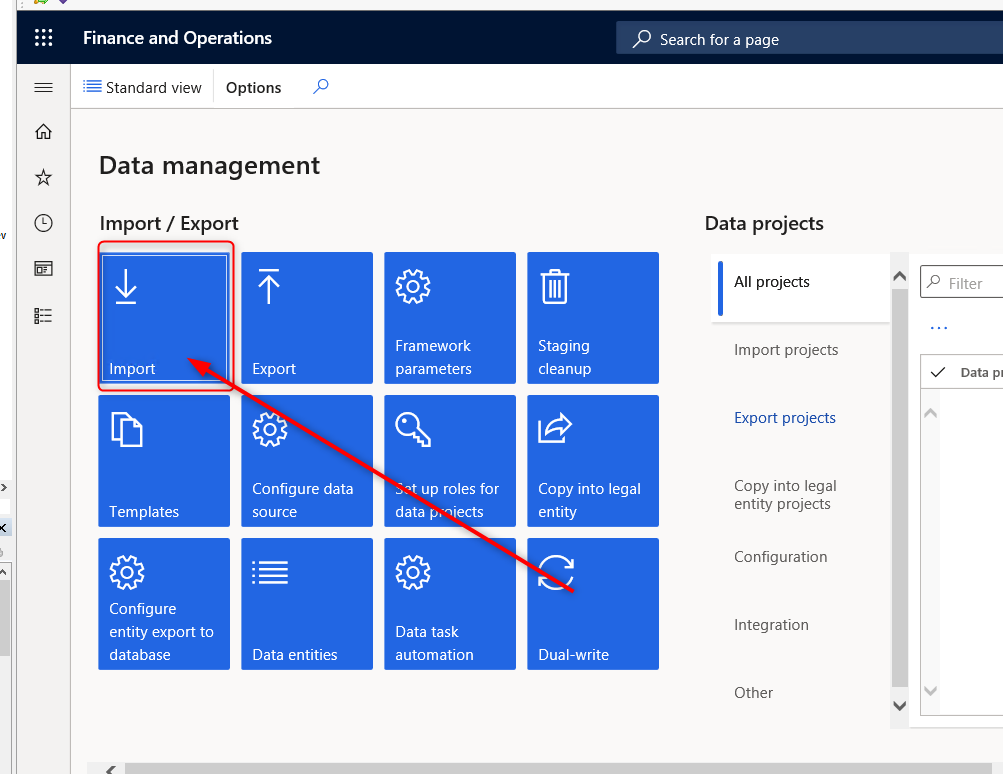Select the All projects tab
This screenshot has width=1003, height=774.
pyautogui.click(x=800, y=288)
